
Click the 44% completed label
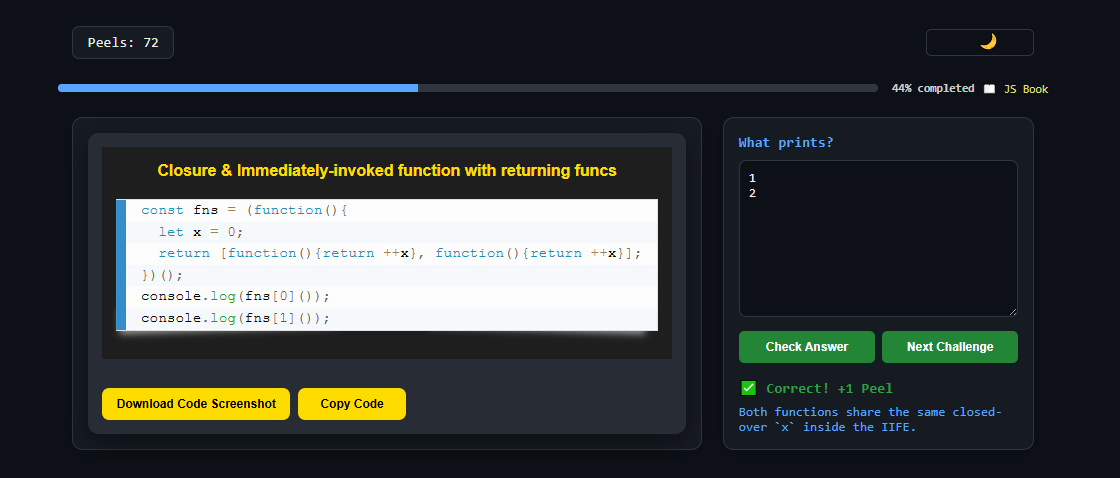point(933,89)
